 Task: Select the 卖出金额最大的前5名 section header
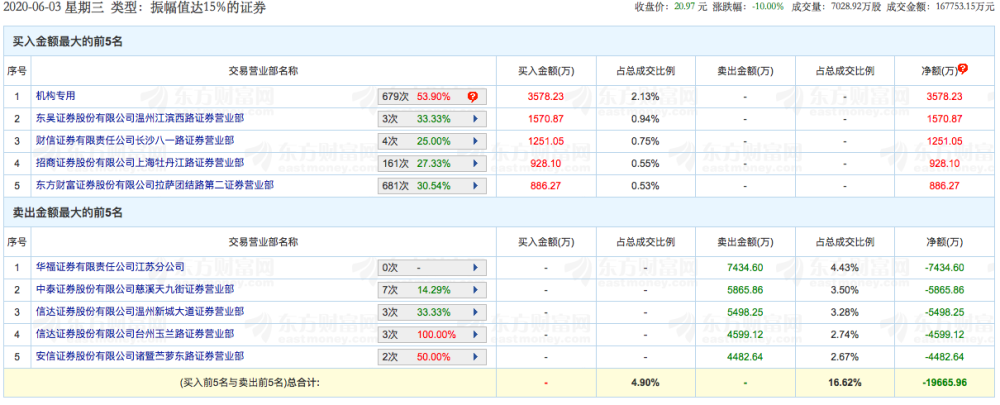coord(67,213)
